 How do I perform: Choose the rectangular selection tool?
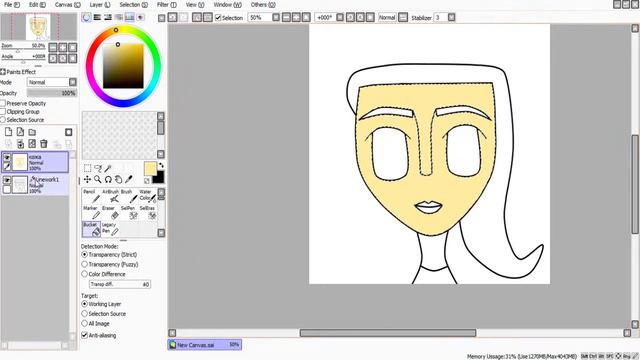click(x=87, y=168)
